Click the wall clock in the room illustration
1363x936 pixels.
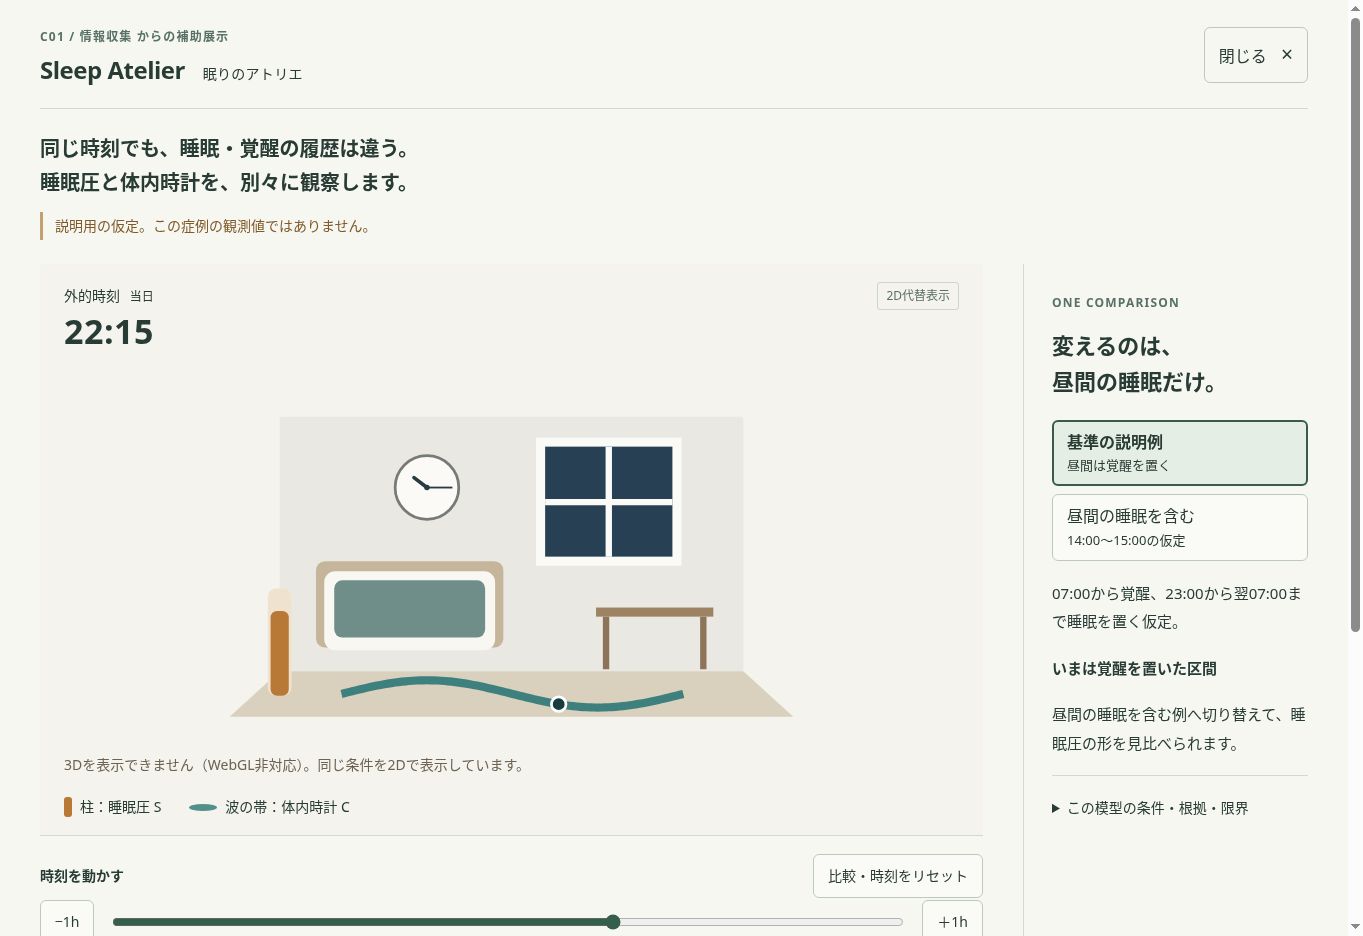[427, 487]
